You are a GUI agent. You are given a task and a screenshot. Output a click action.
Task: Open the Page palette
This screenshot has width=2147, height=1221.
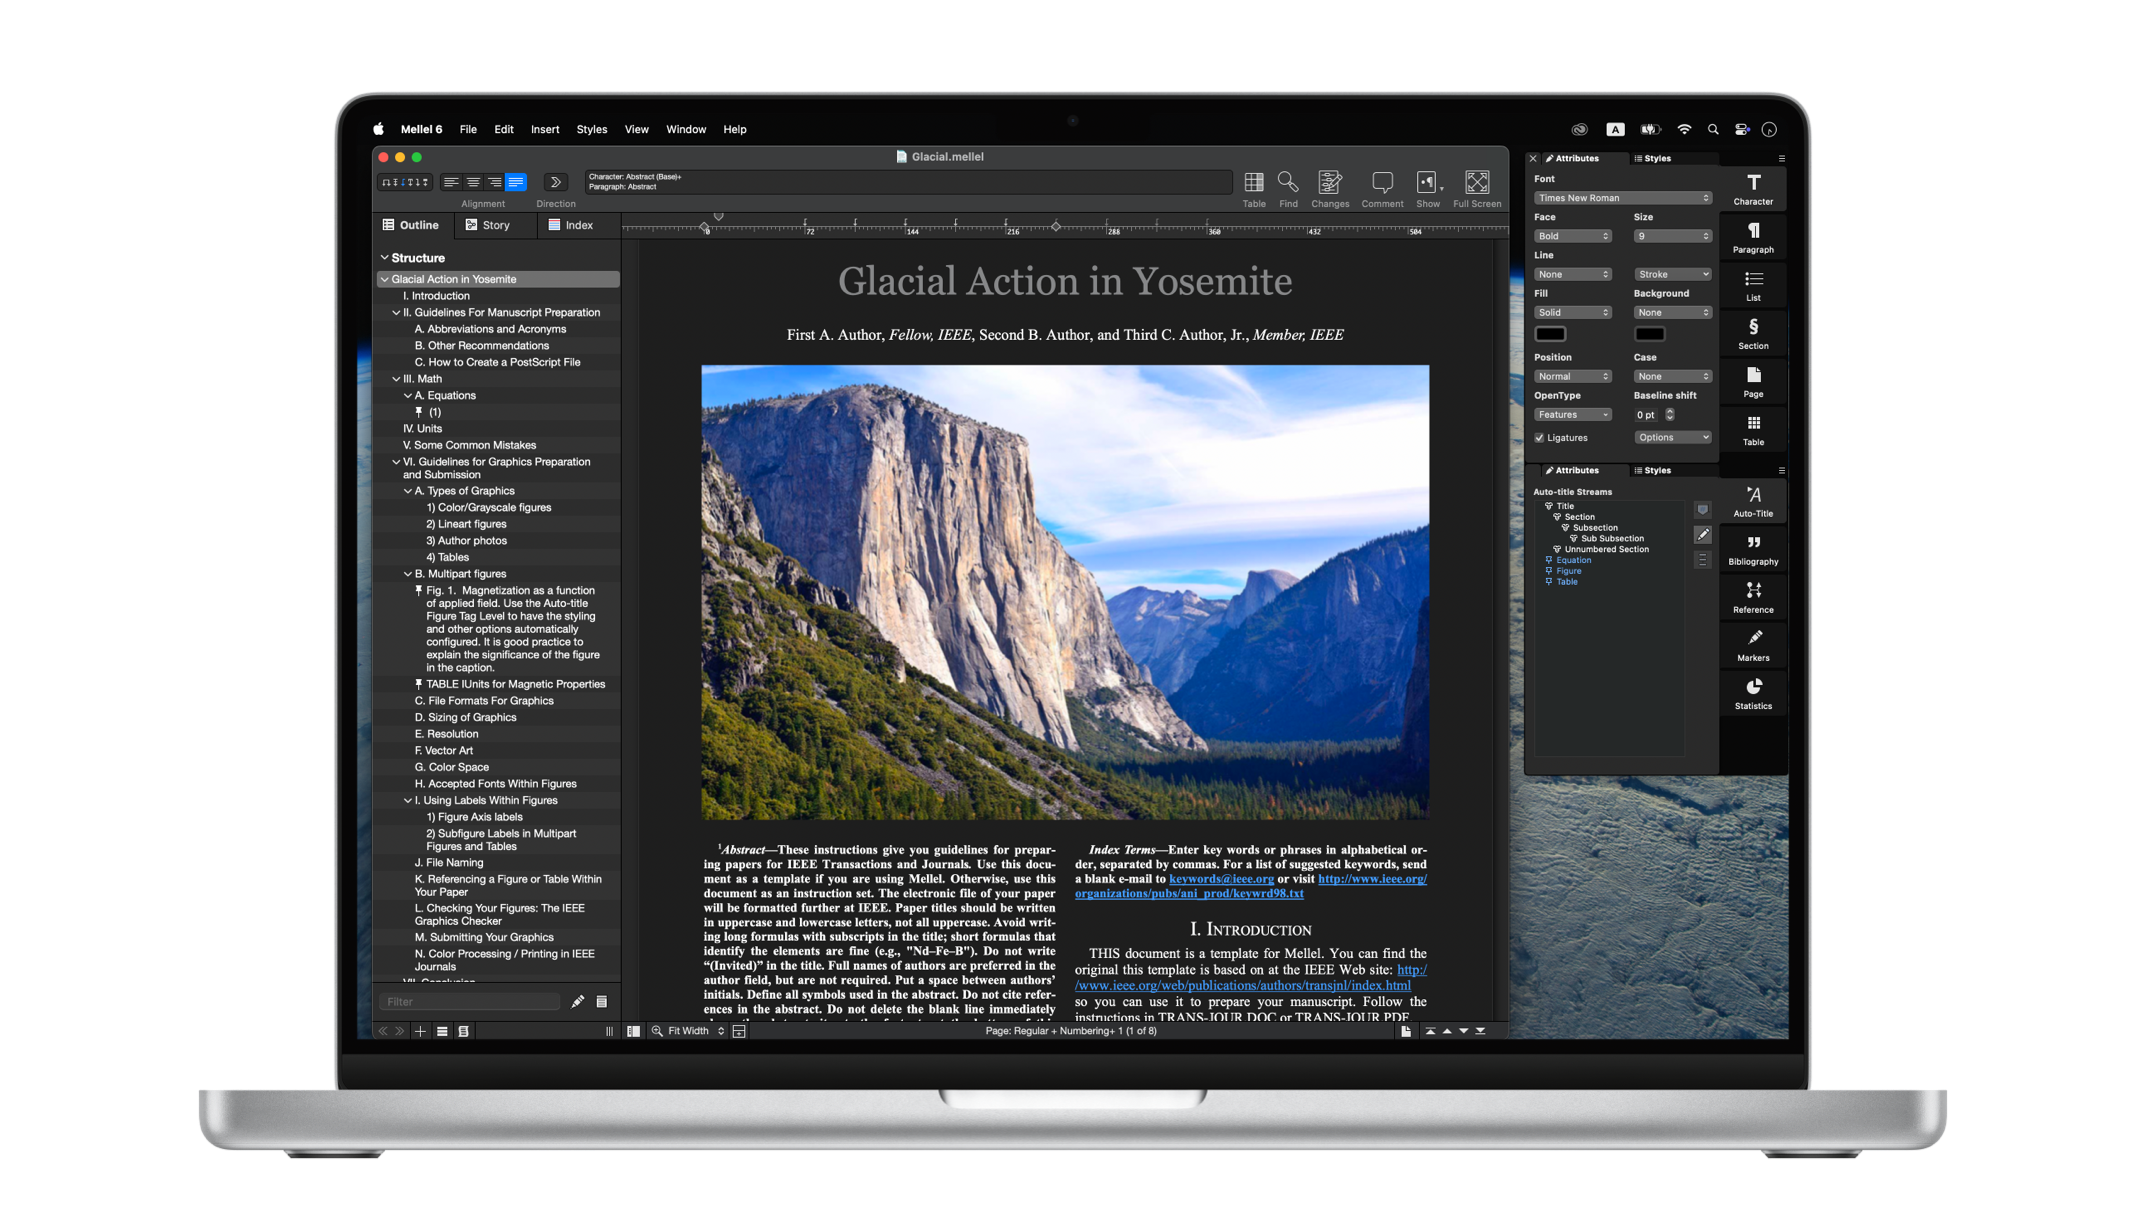1753,381
